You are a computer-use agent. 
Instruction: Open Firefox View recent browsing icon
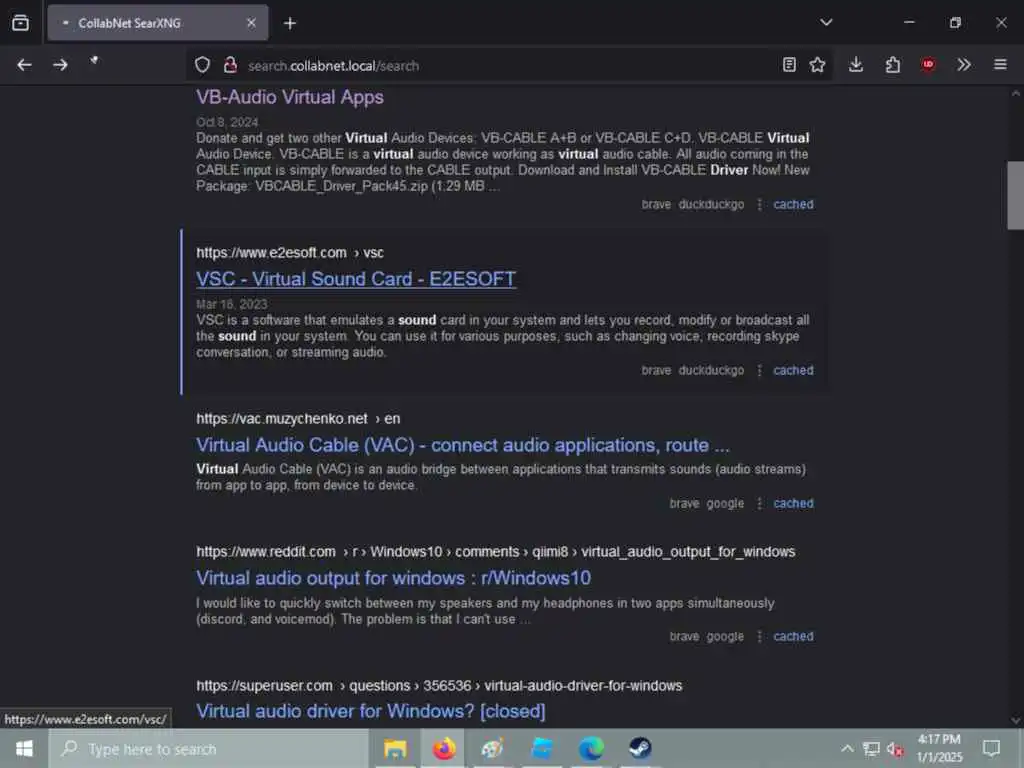click(x=20, y=23)
